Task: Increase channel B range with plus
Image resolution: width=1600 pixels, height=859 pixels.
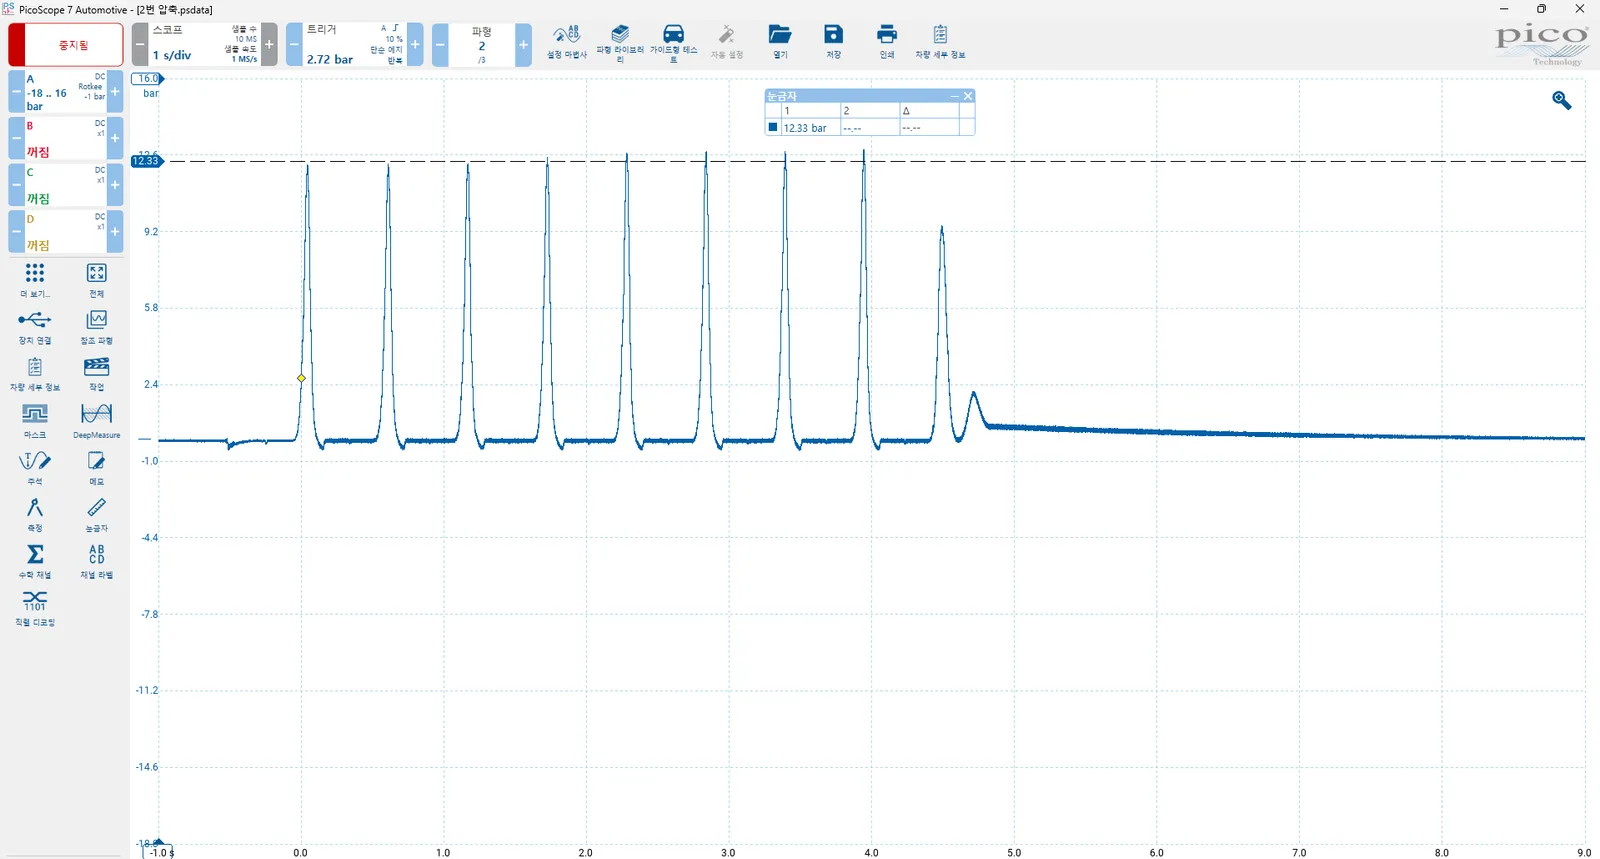Action: (115, 138)
